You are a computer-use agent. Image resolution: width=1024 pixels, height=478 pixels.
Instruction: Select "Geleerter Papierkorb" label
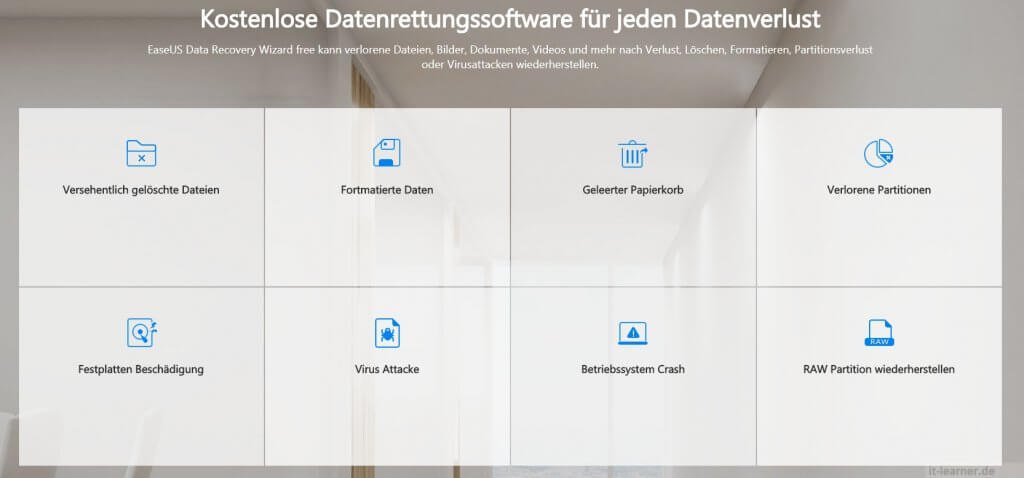633,190
